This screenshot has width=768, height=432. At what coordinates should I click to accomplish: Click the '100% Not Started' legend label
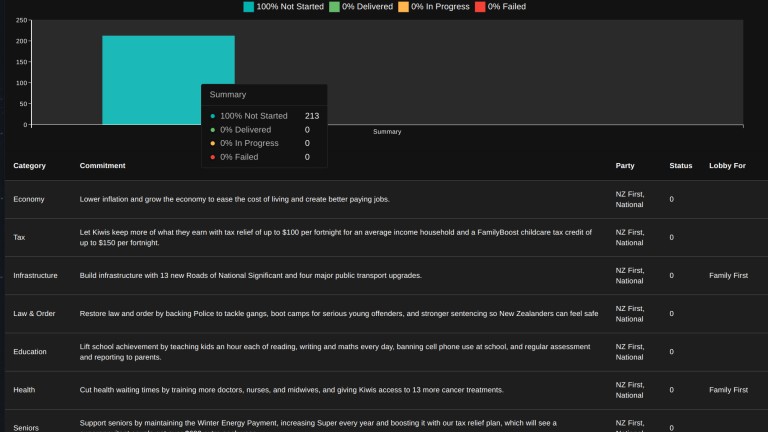point(290,7)
